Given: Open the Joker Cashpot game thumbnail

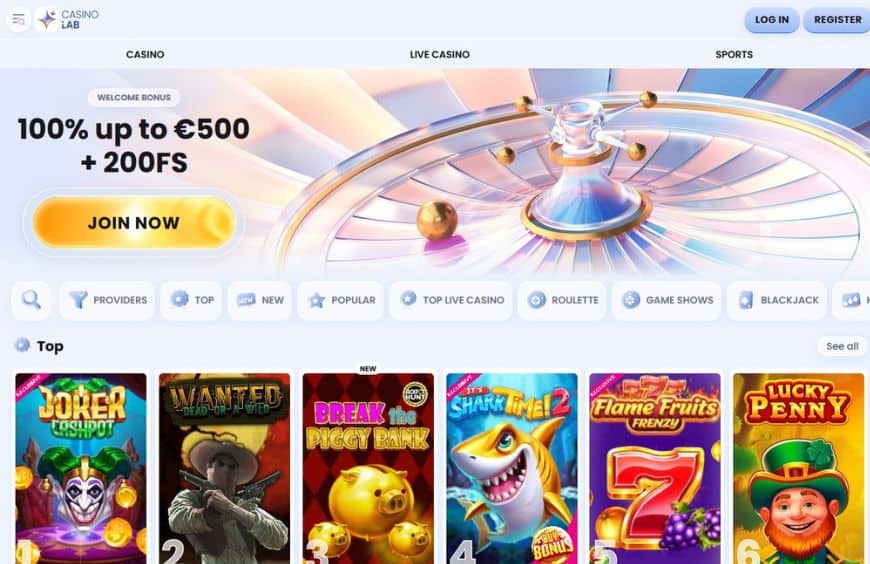Looking at the screenshot, I should pyautogui.click(x=81, y=469).
